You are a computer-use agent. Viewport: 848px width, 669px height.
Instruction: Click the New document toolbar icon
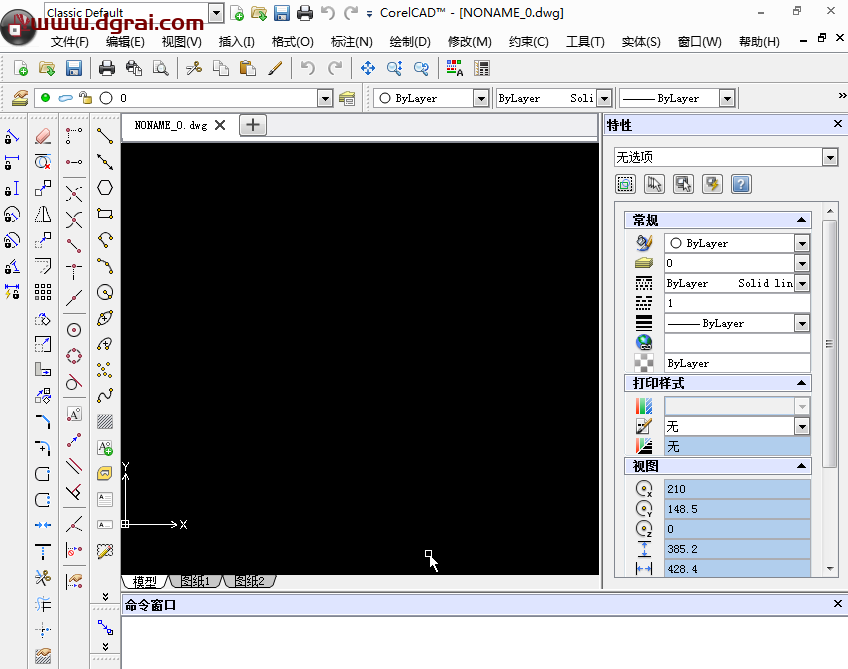(x=21, y=68)
